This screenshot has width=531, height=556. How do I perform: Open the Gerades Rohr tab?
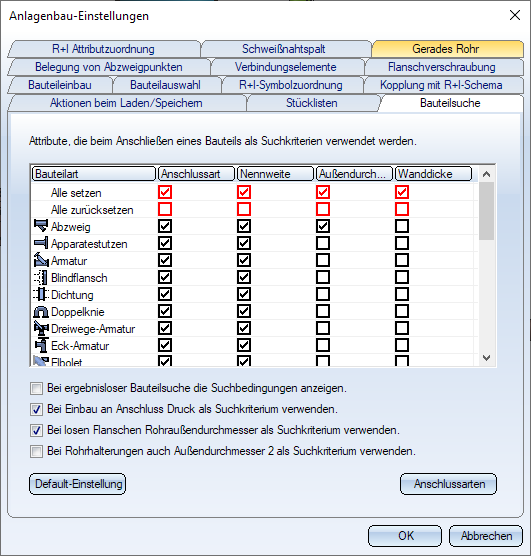pyautogui.click(x=446, y=49)
